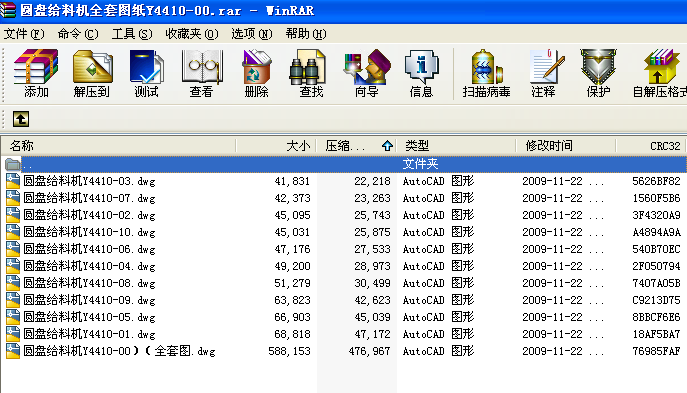Click file icon of Y4410-03.dwg
The width and height of the screenshot is (687, 393).
(13, 181)
